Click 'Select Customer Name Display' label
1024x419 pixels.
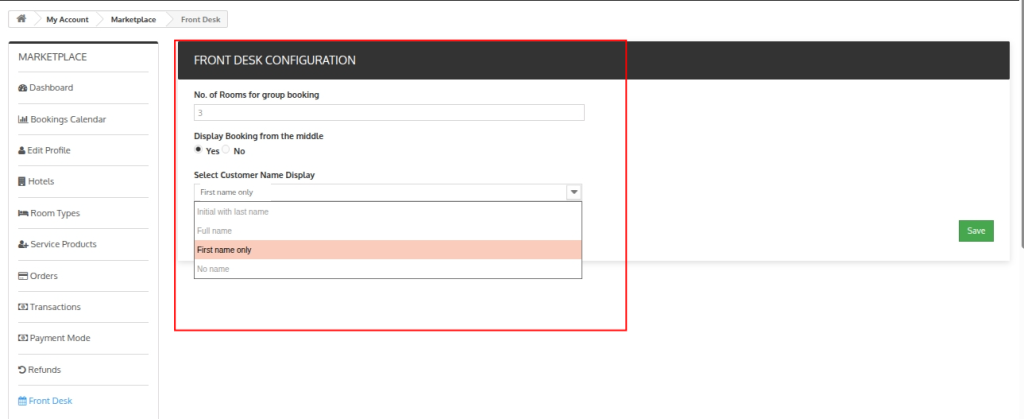[255, 175]
